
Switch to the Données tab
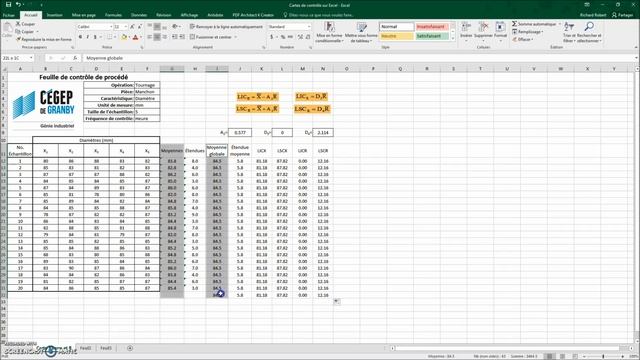139,15
